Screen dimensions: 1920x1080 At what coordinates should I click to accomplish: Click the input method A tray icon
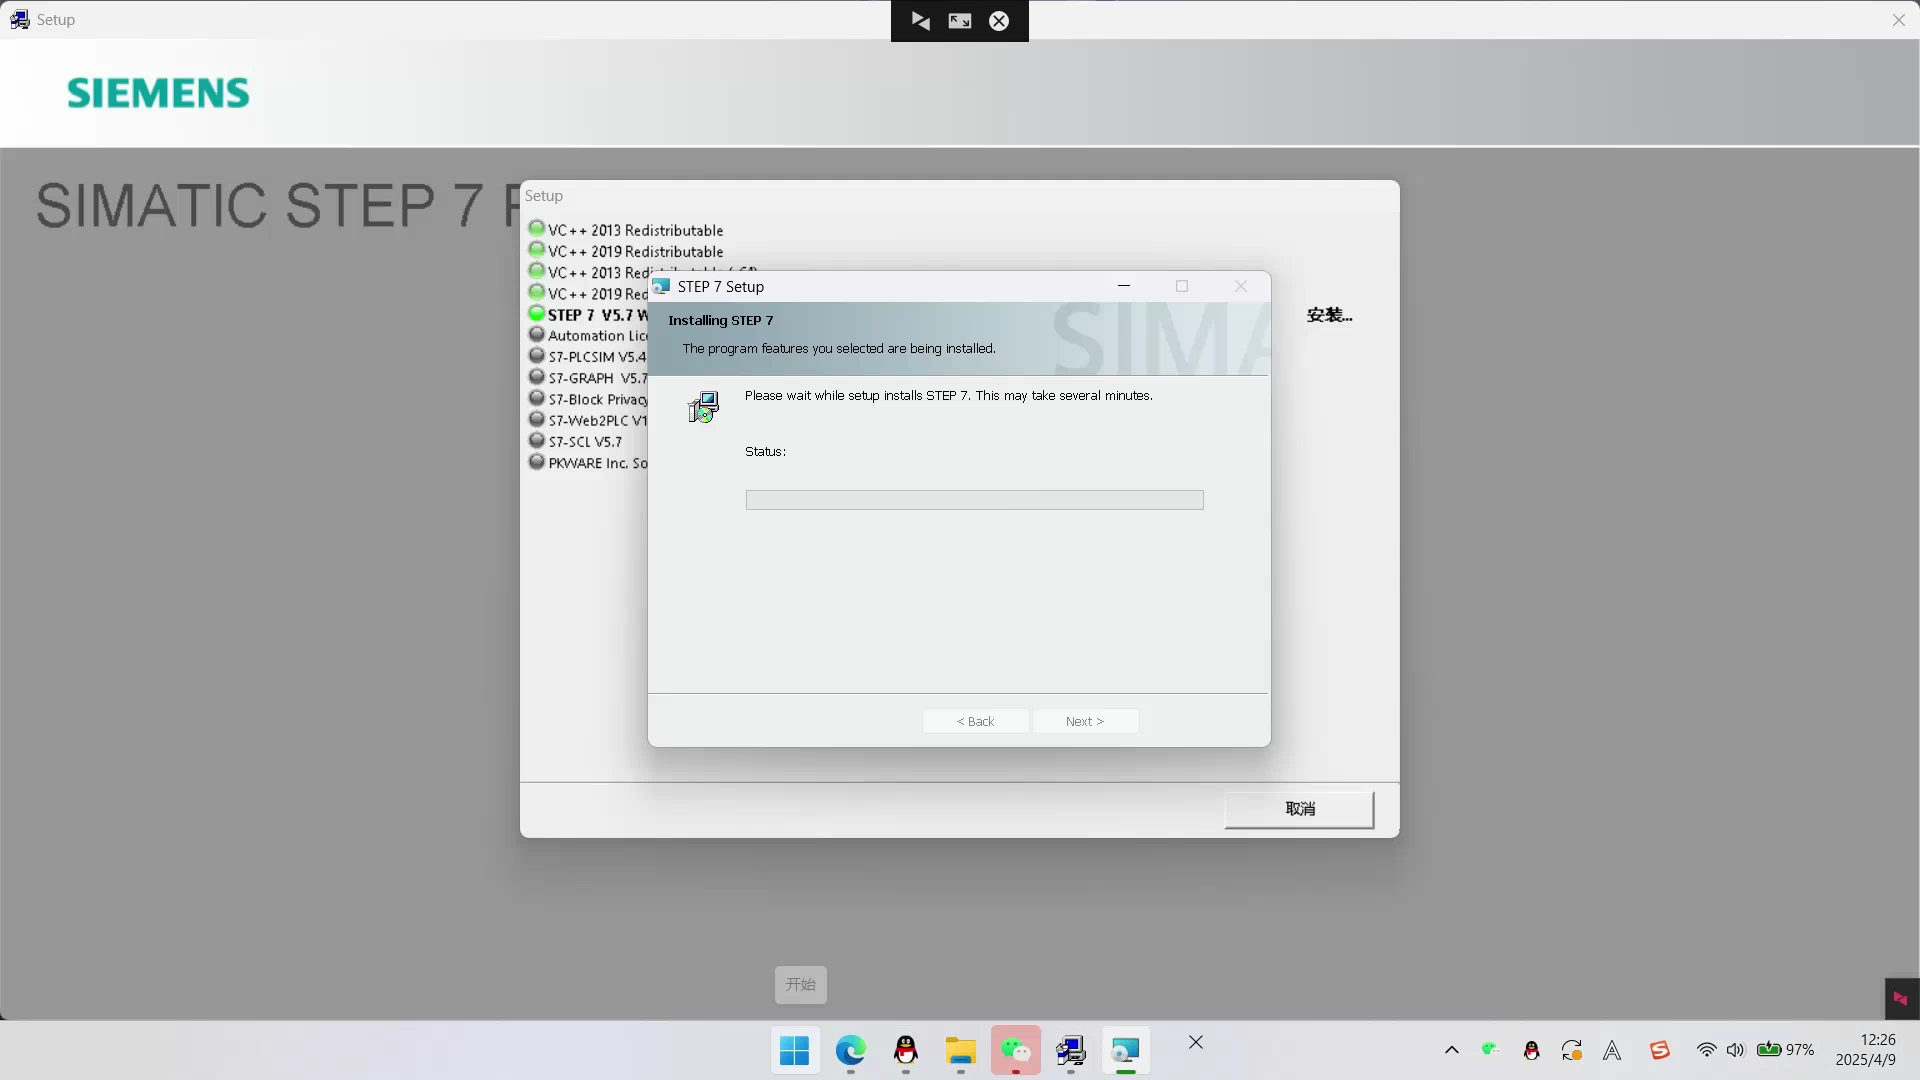click(x=1612, y=1050)
